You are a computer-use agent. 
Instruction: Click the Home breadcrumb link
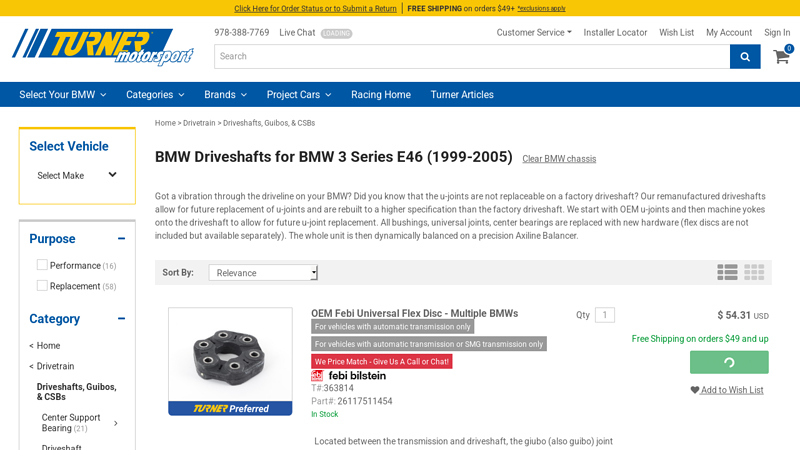tap(165, 123)
